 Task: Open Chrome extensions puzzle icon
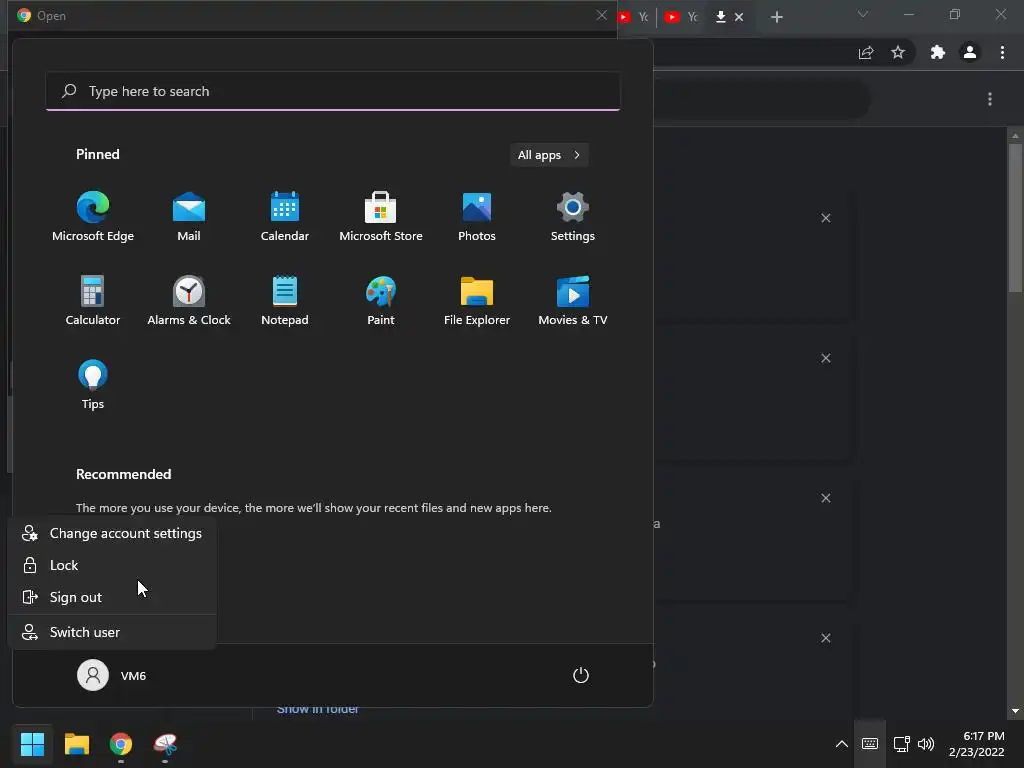pos(938,52)
